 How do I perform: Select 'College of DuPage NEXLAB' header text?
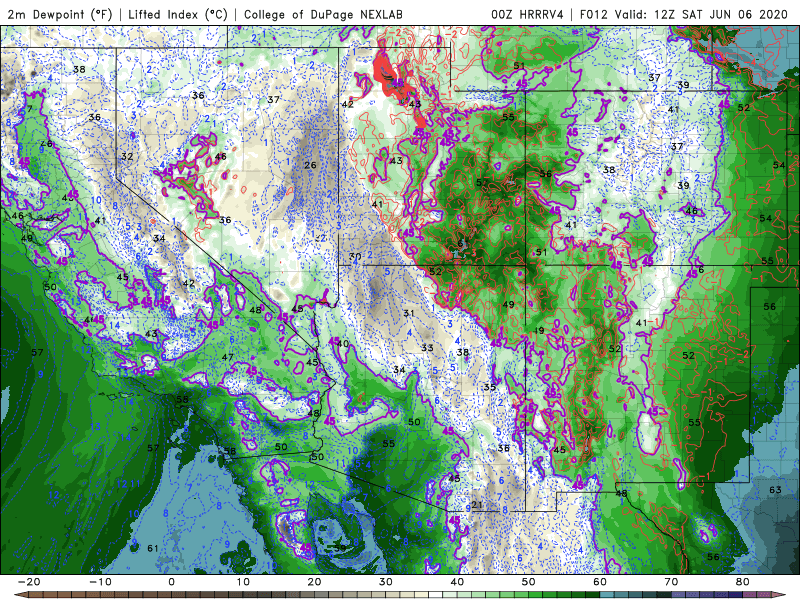pos(323,14)
